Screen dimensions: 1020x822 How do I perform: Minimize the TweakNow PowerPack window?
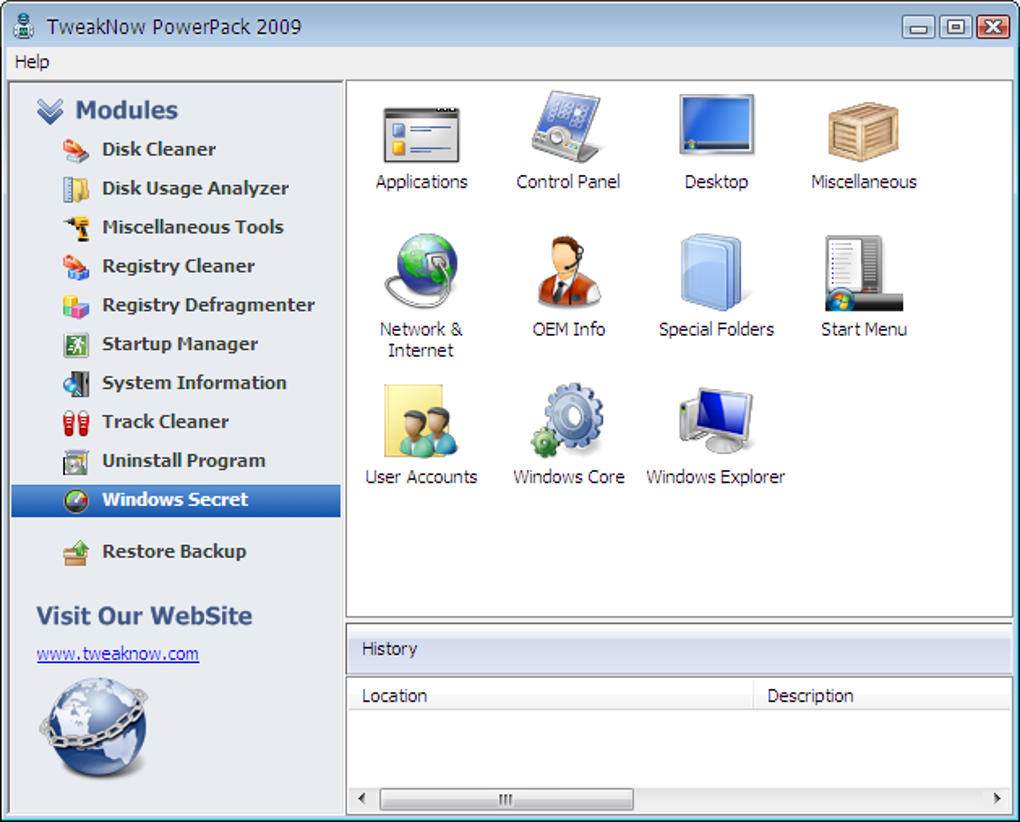tap(918, 28)
